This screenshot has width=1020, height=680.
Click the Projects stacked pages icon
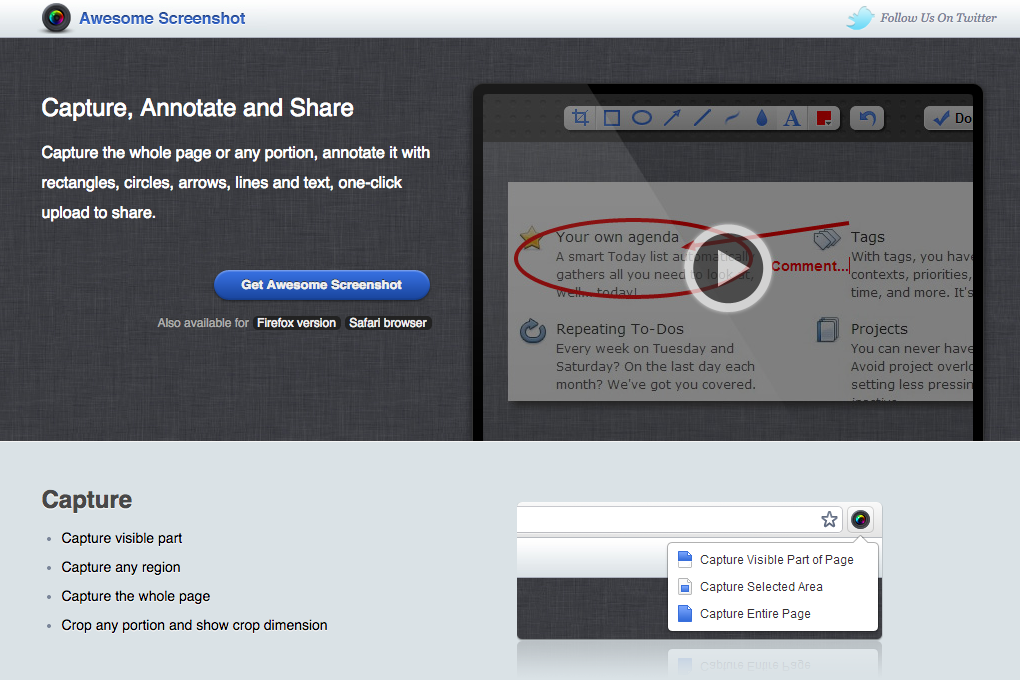(x=827, y=330)
